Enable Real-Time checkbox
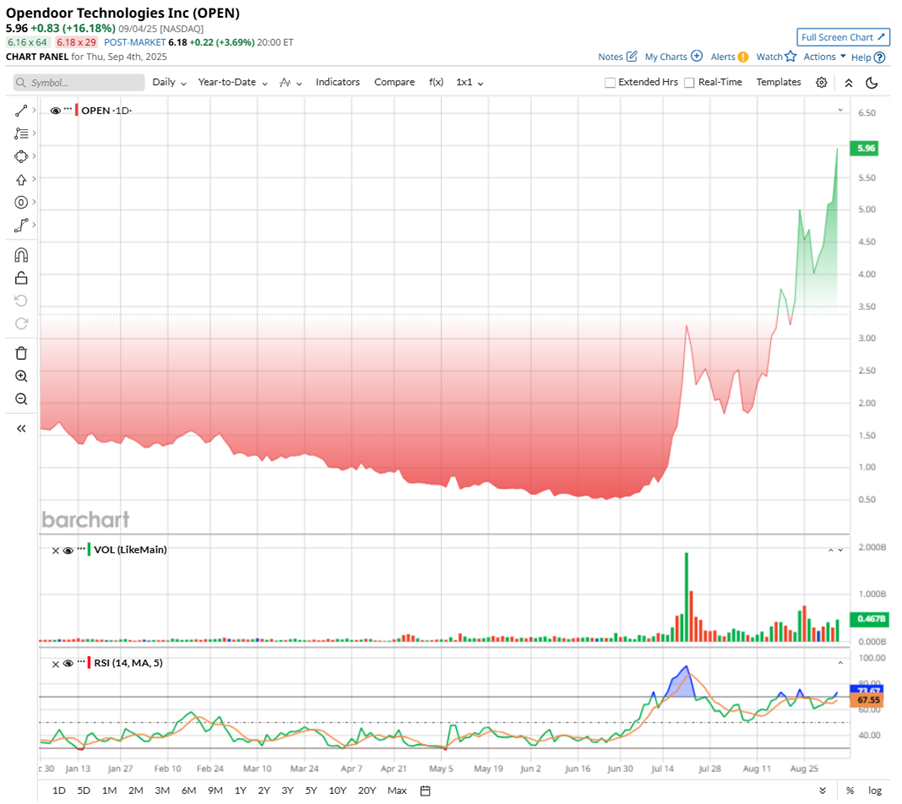 [689, 83]
